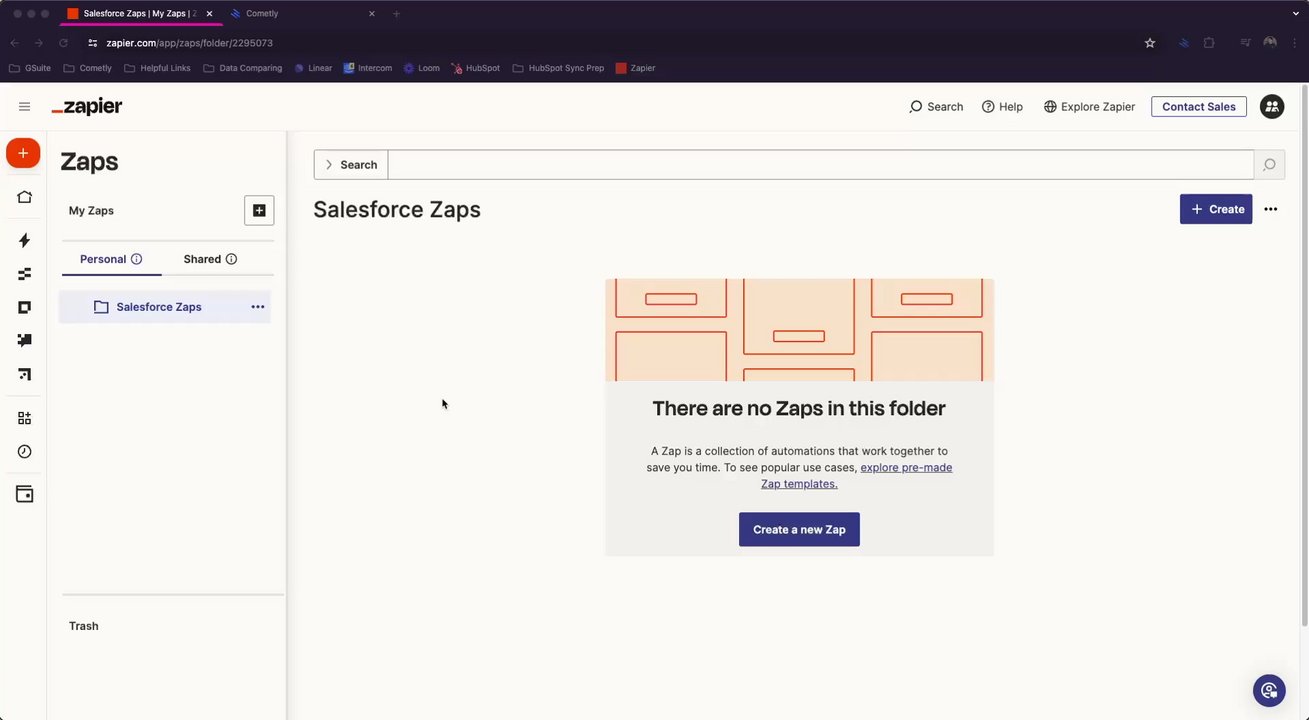Click the header Search link
Screen dimensions: 1309x720
(936, 107)
